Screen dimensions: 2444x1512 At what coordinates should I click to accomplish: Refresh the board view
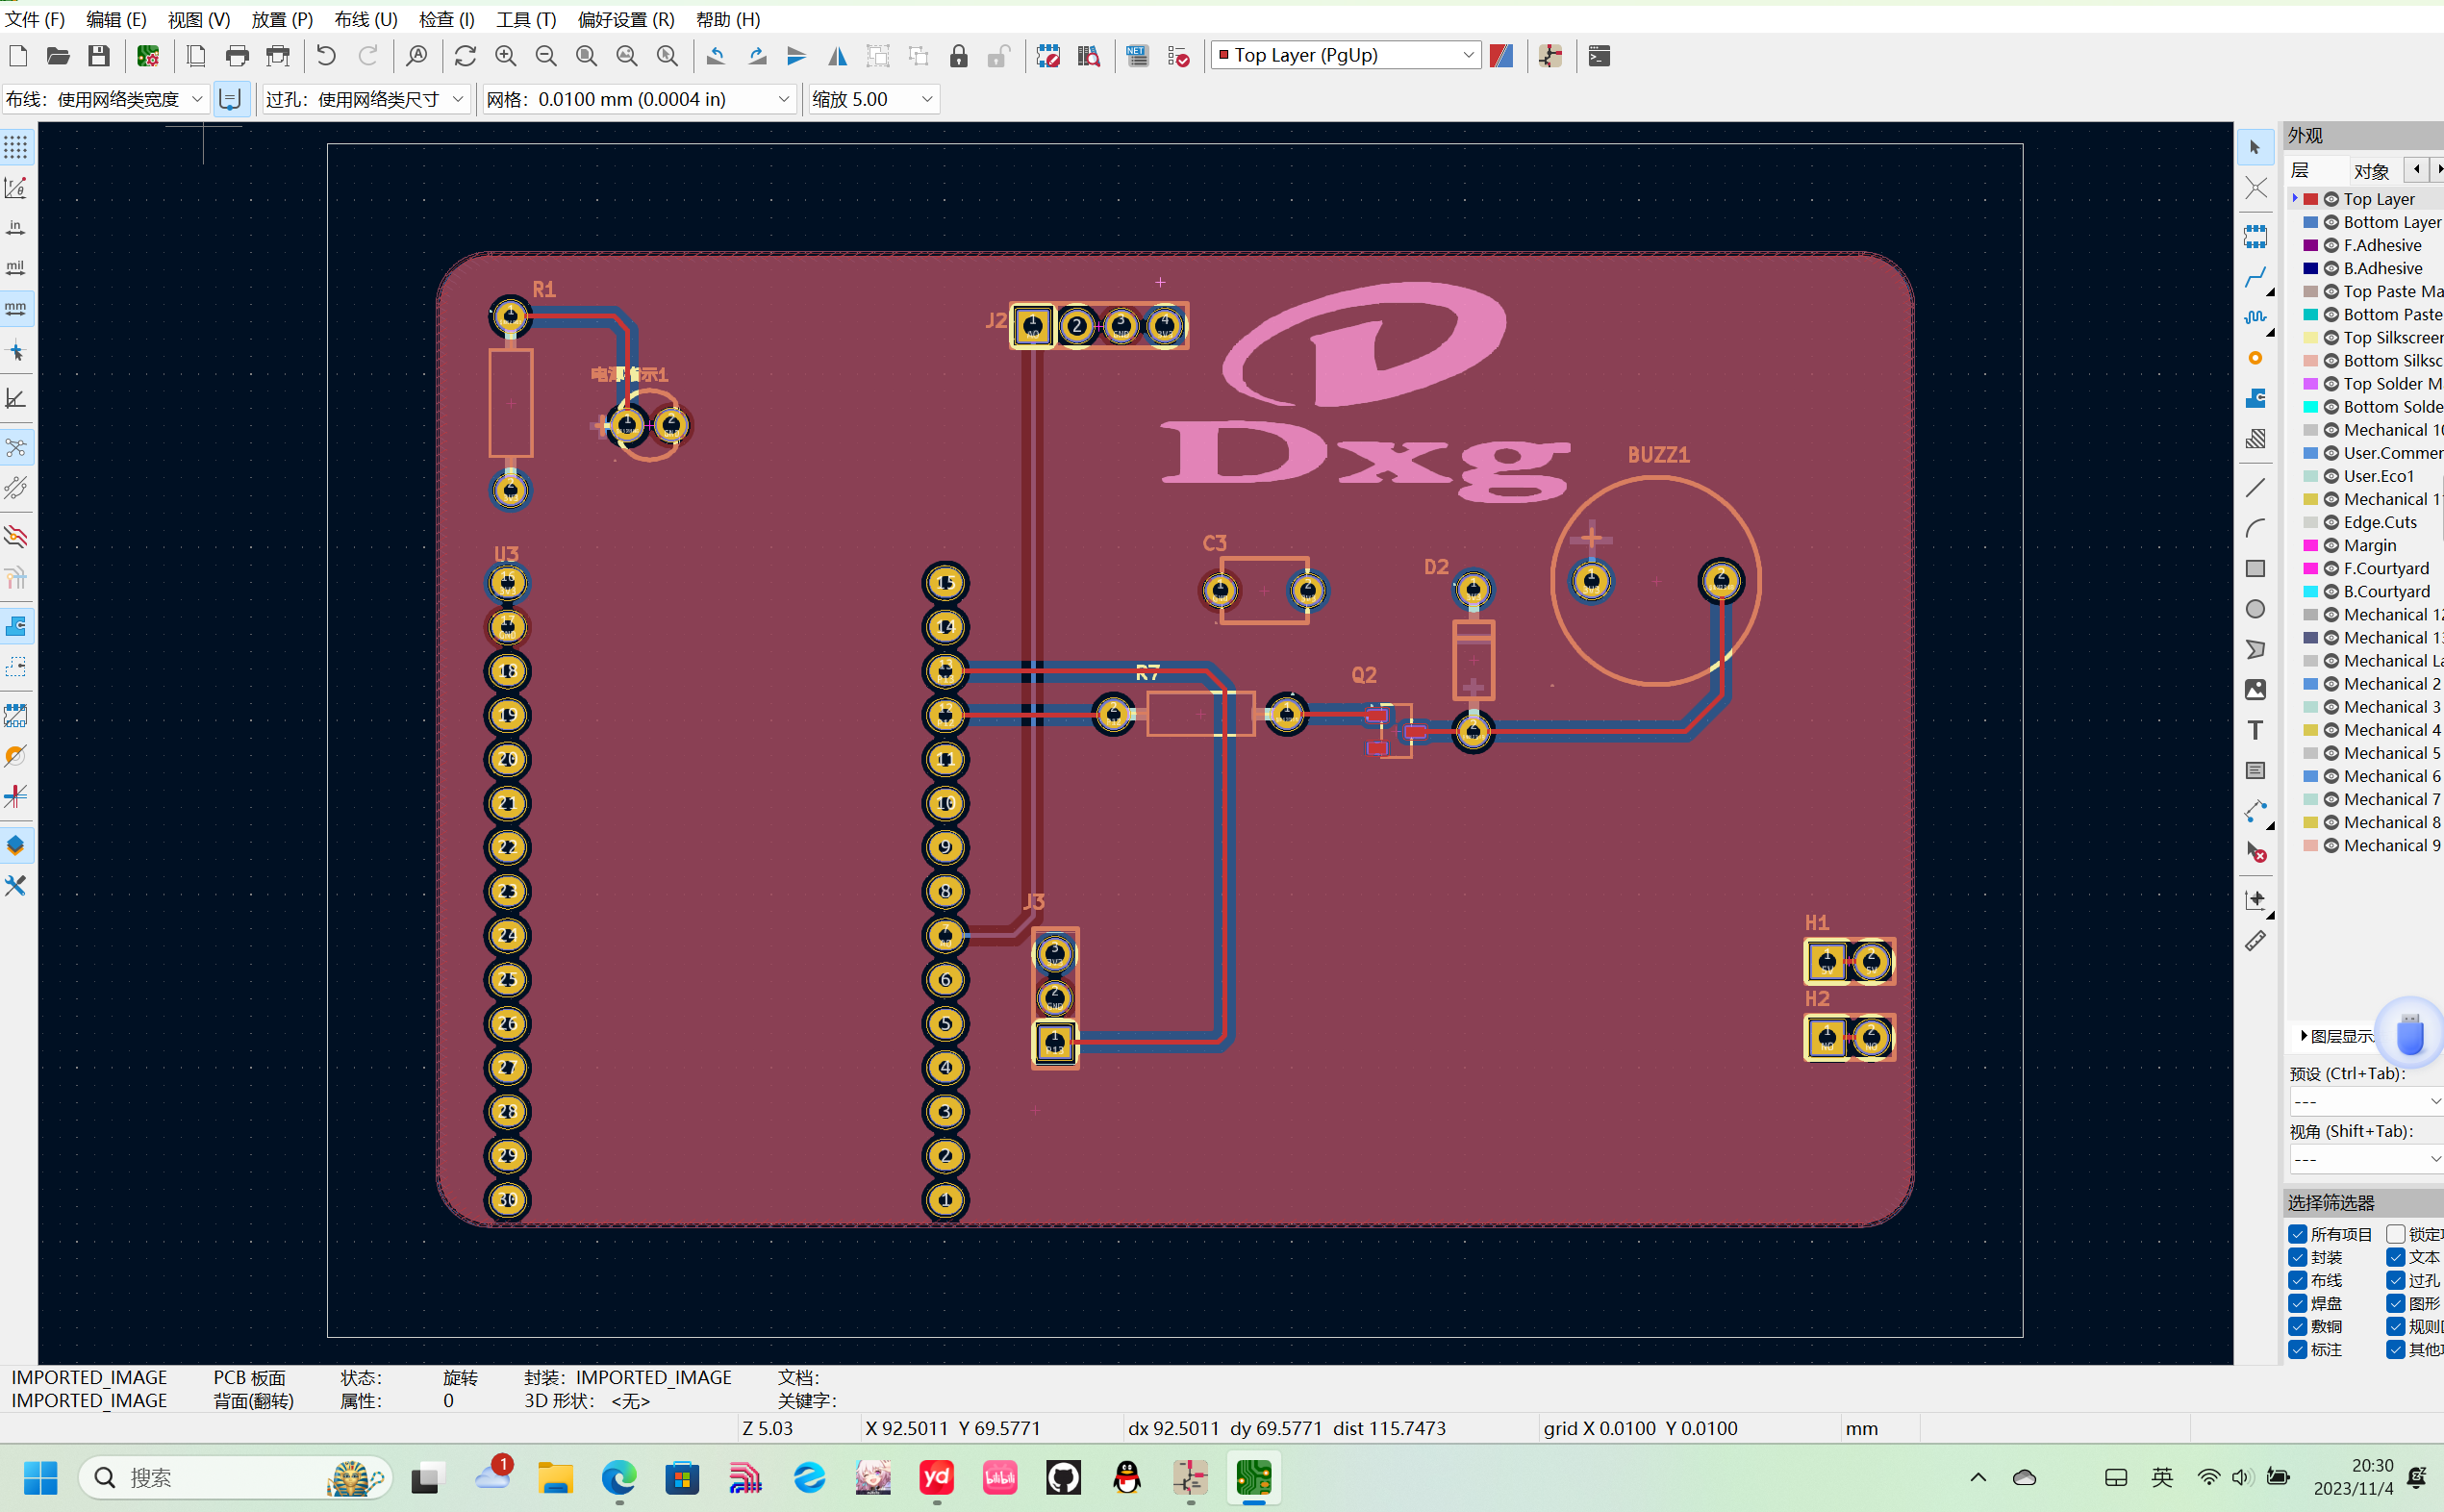pyautogui.click(x=465, y=56)
